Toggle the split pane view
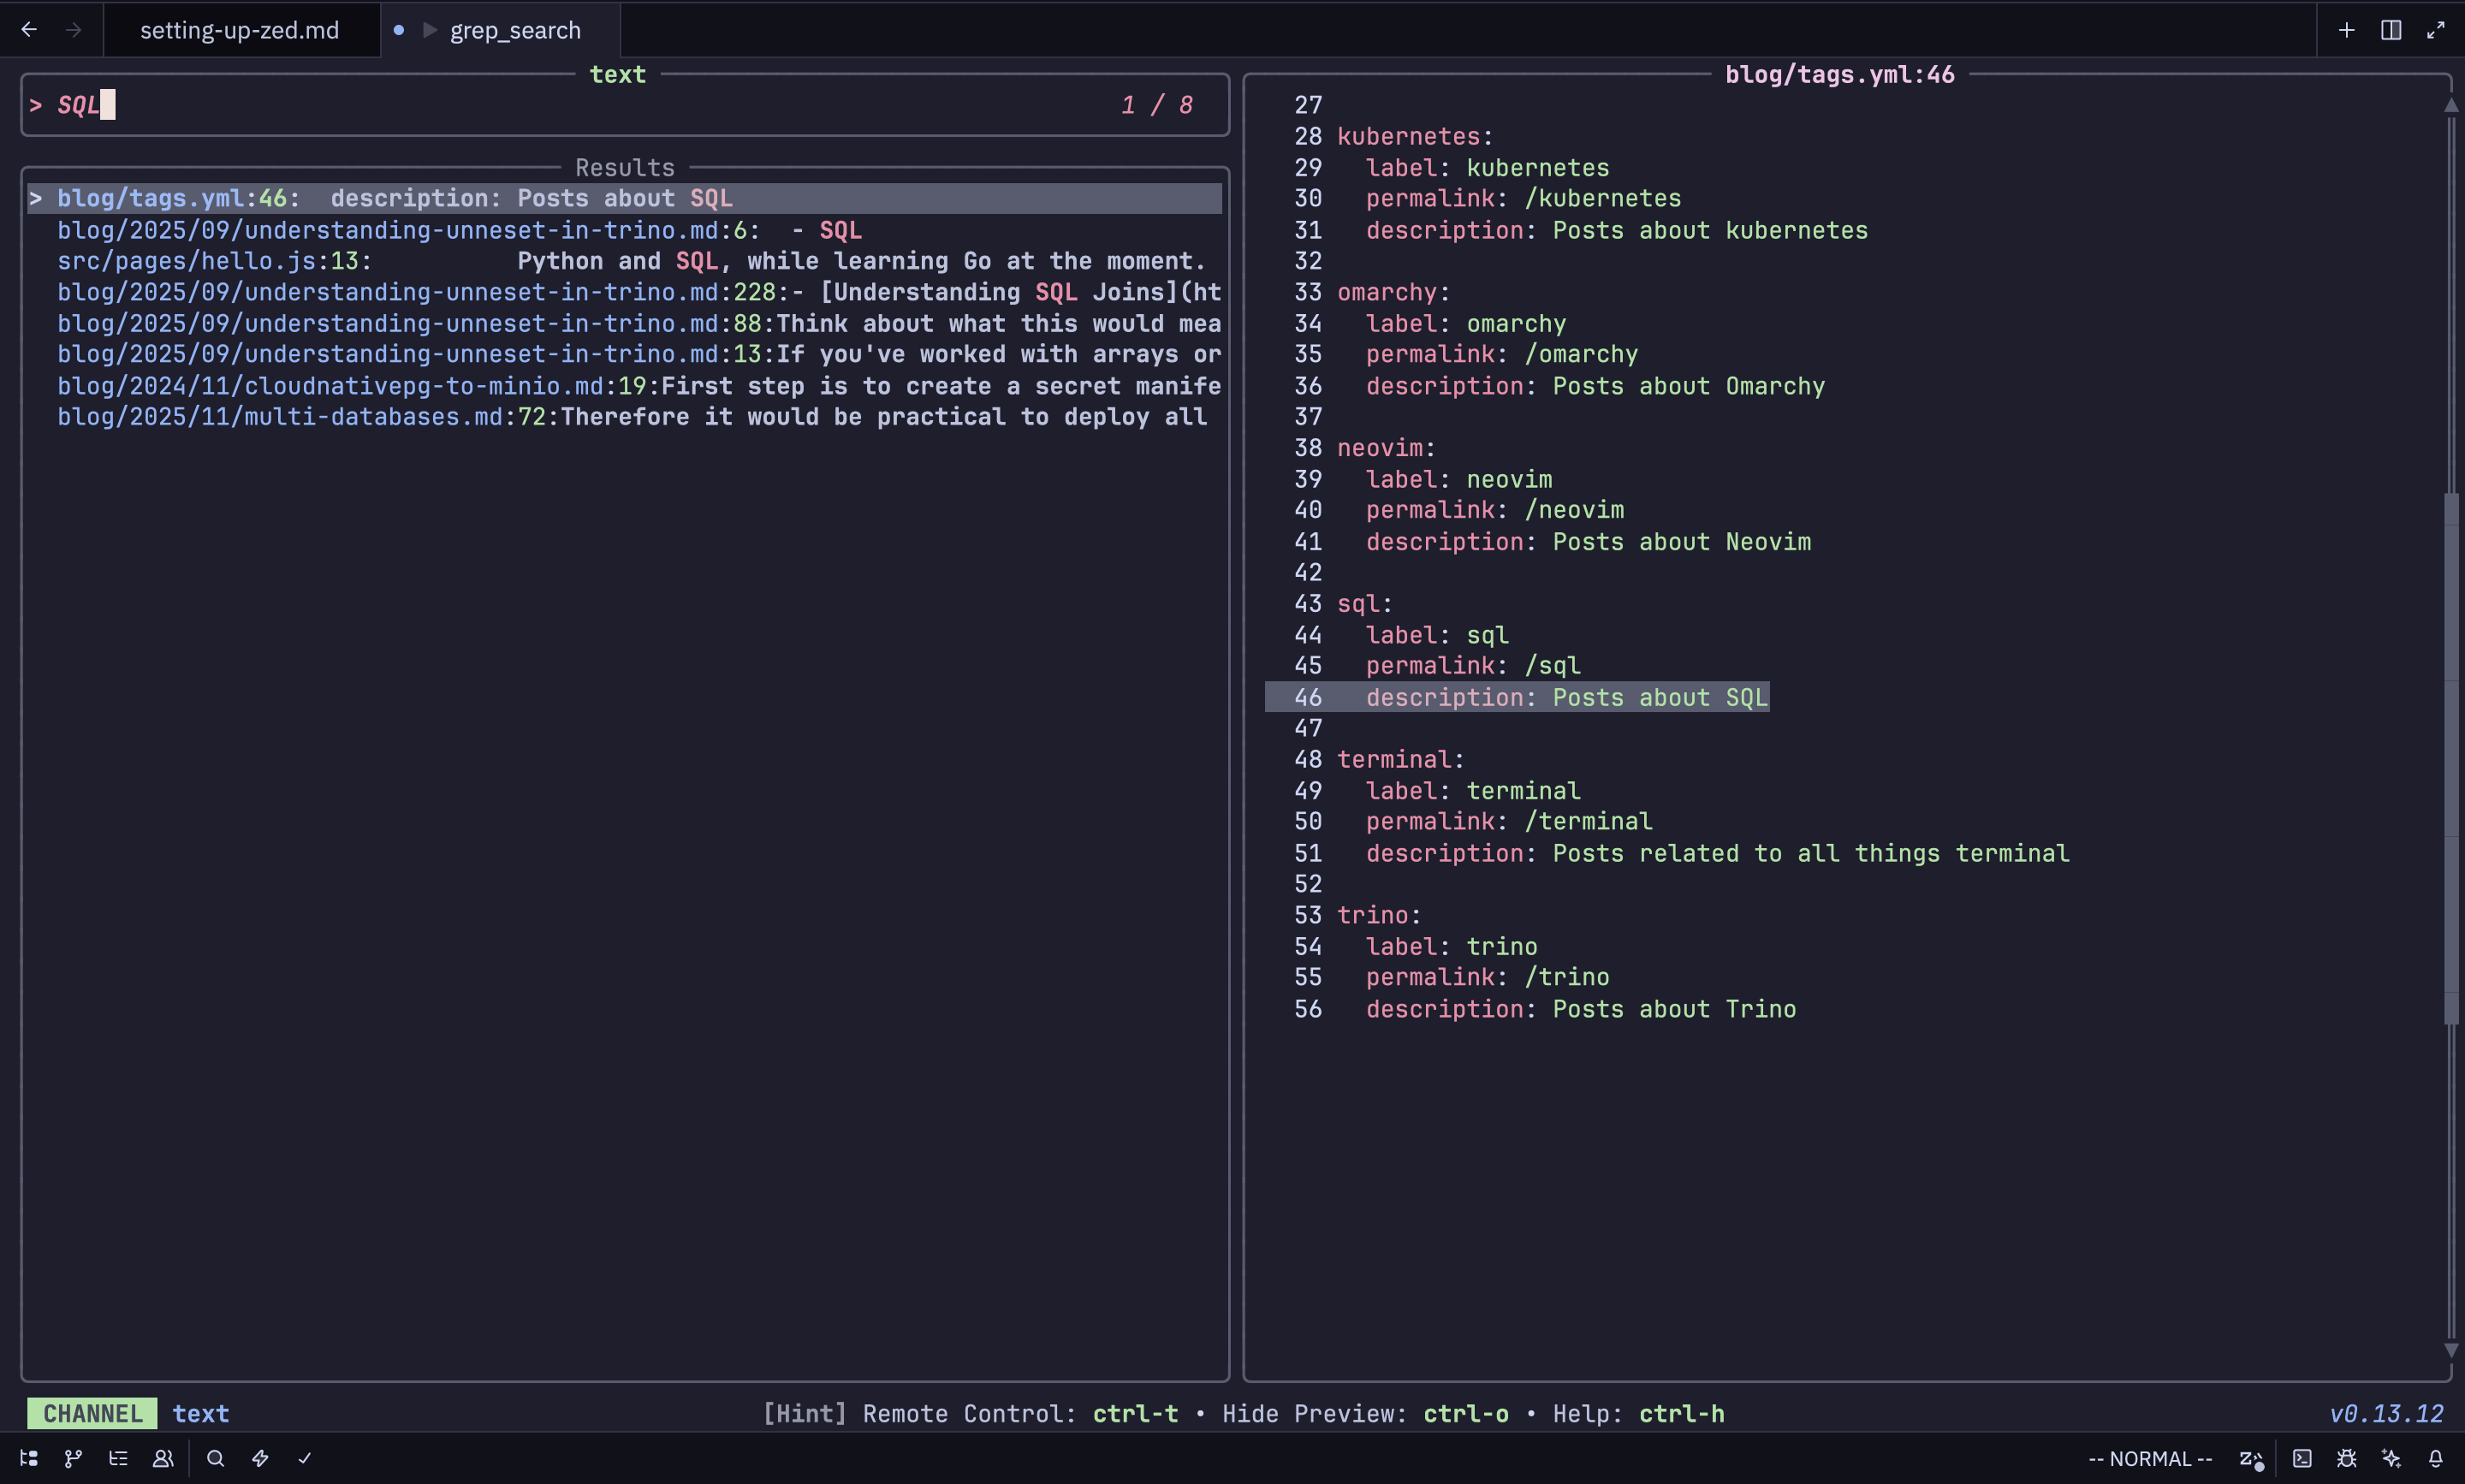Image resolution: width=2465 pixels, height=1484 pixels. 2391,29
